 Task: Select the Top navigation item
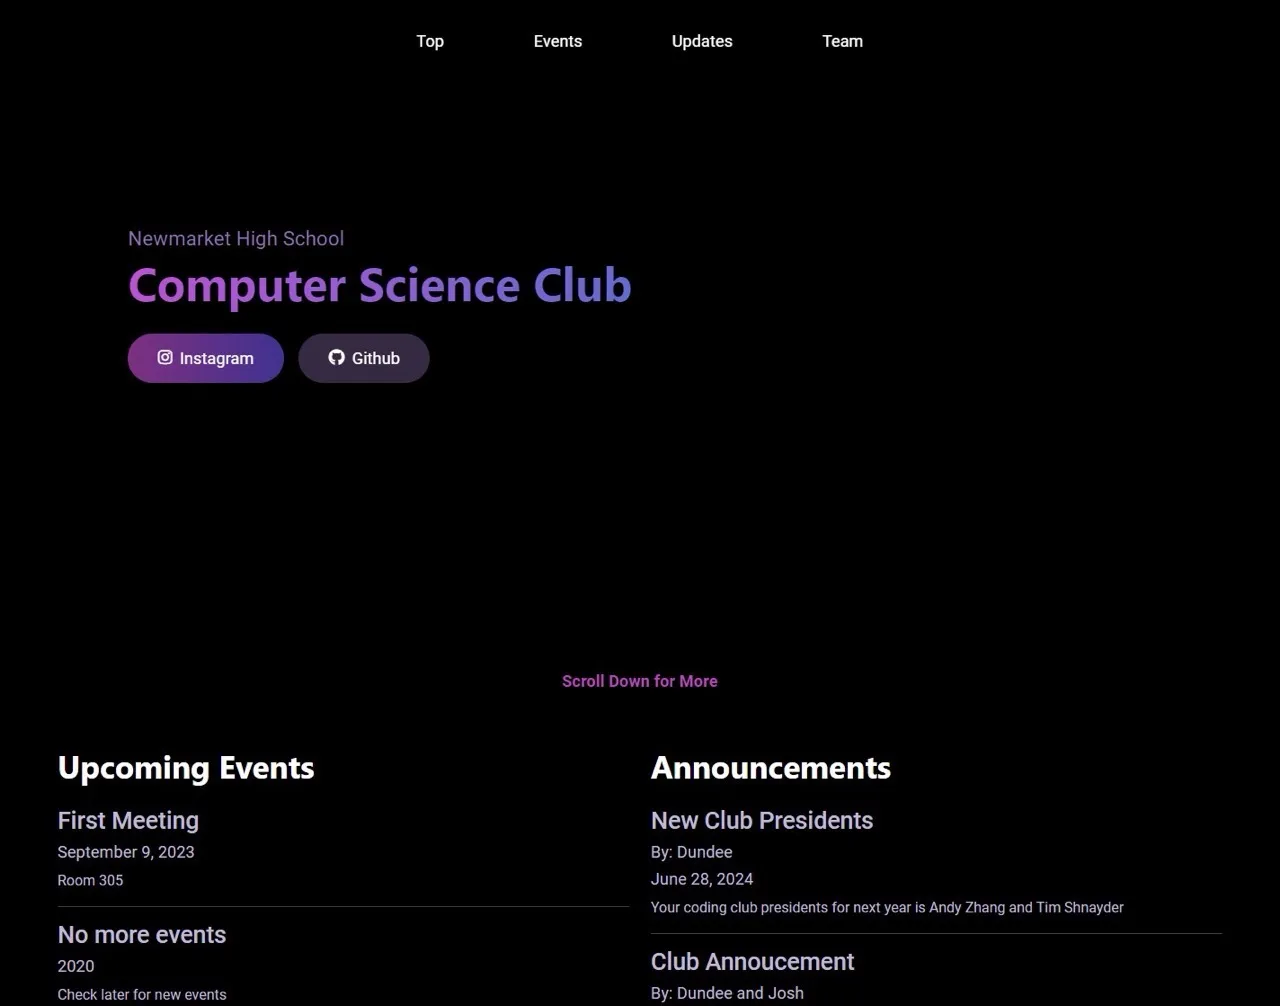click(x=430, y=41)
